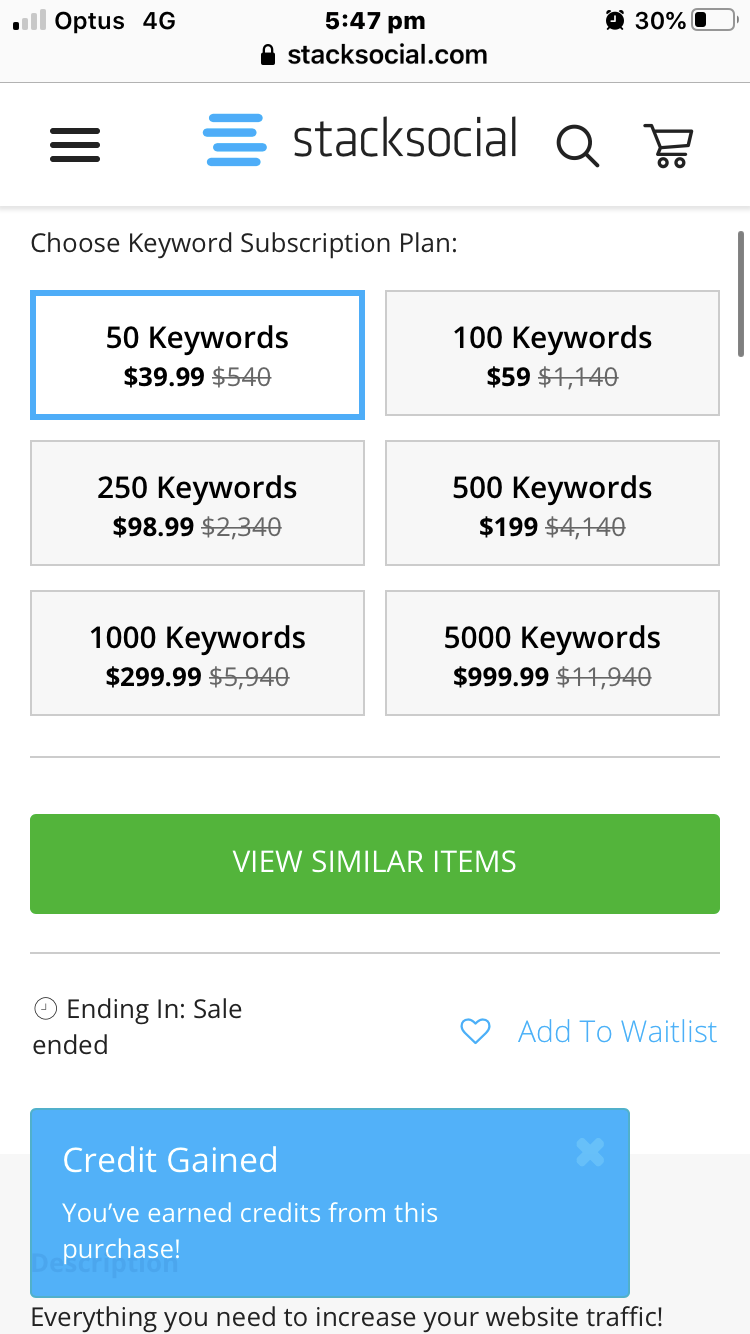Tap the Credit Gained notification banner
Screen dimensions: 750x1334
(x=330, y=1203)
